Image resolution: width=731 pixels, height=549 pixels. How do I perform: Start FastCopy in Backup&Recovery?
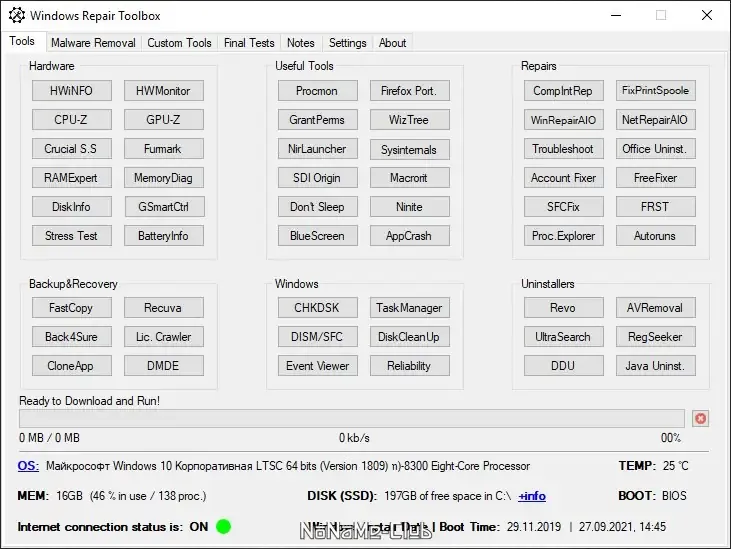tap(72, 308)
